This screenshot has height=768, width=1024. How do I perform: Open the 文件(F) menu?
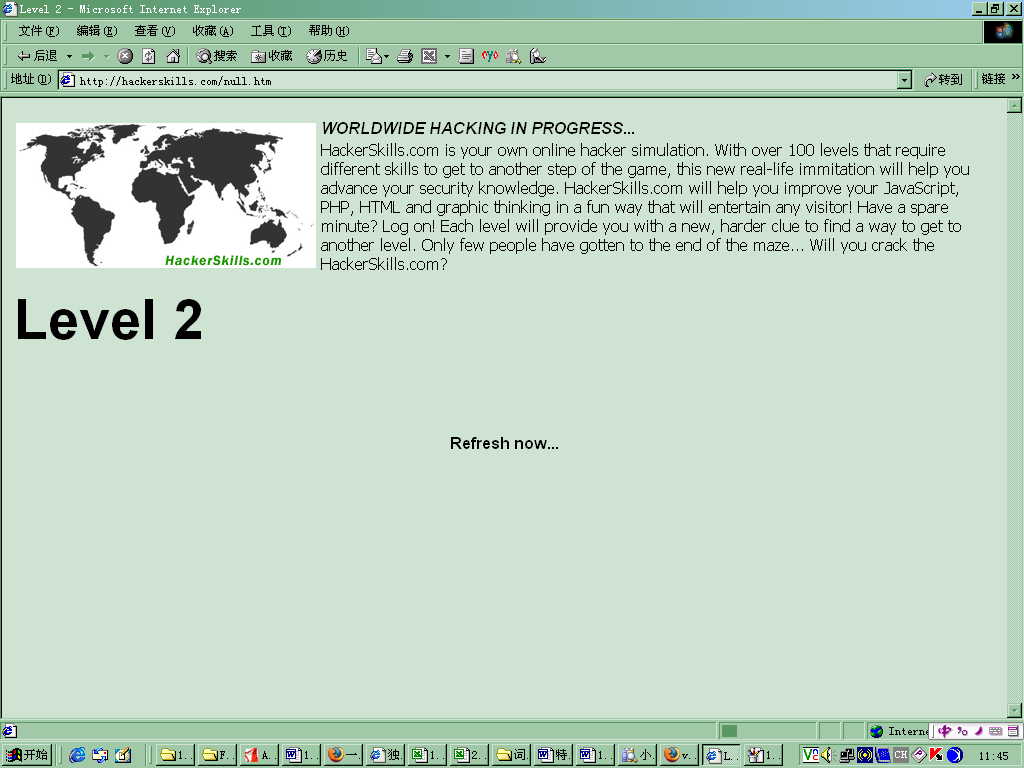click(39, 31)
